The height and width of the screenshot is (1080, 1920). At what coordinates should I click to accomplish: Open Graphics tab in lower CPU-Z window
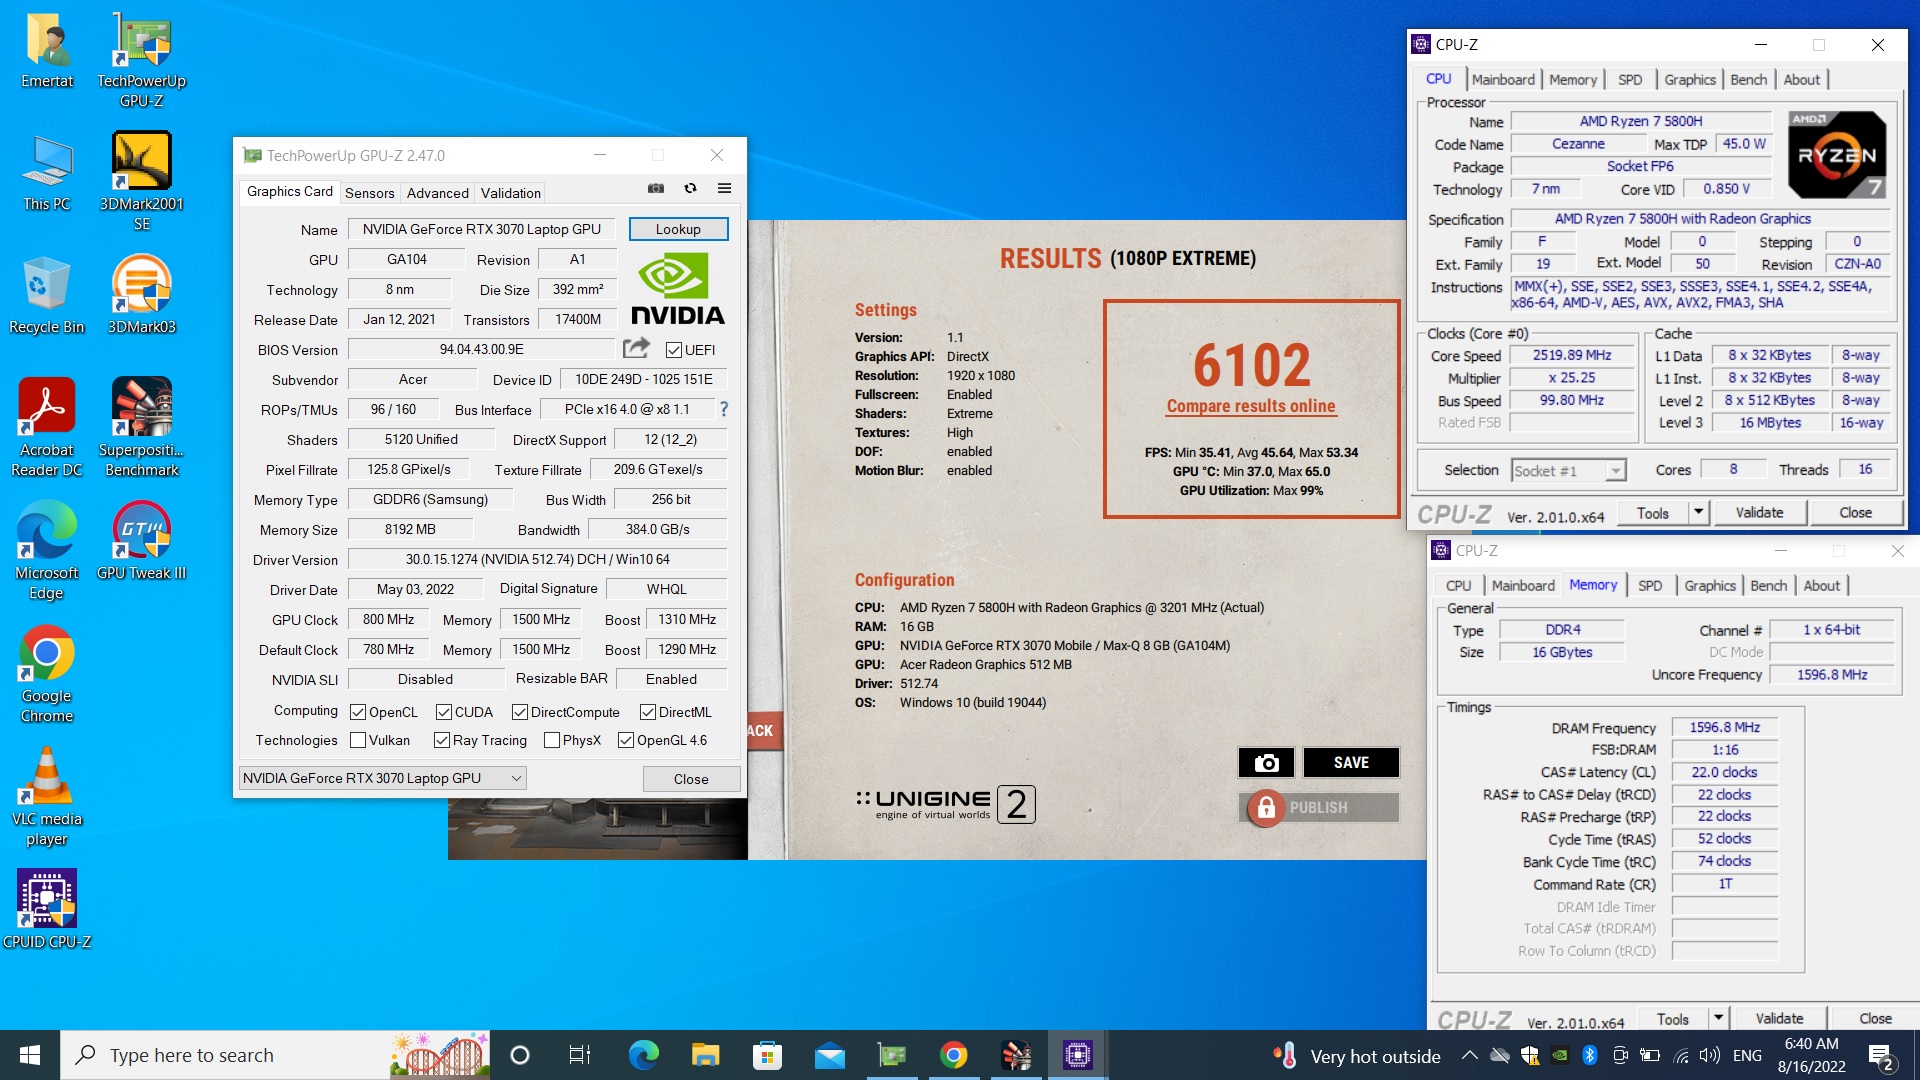(x=1710, y=586)
